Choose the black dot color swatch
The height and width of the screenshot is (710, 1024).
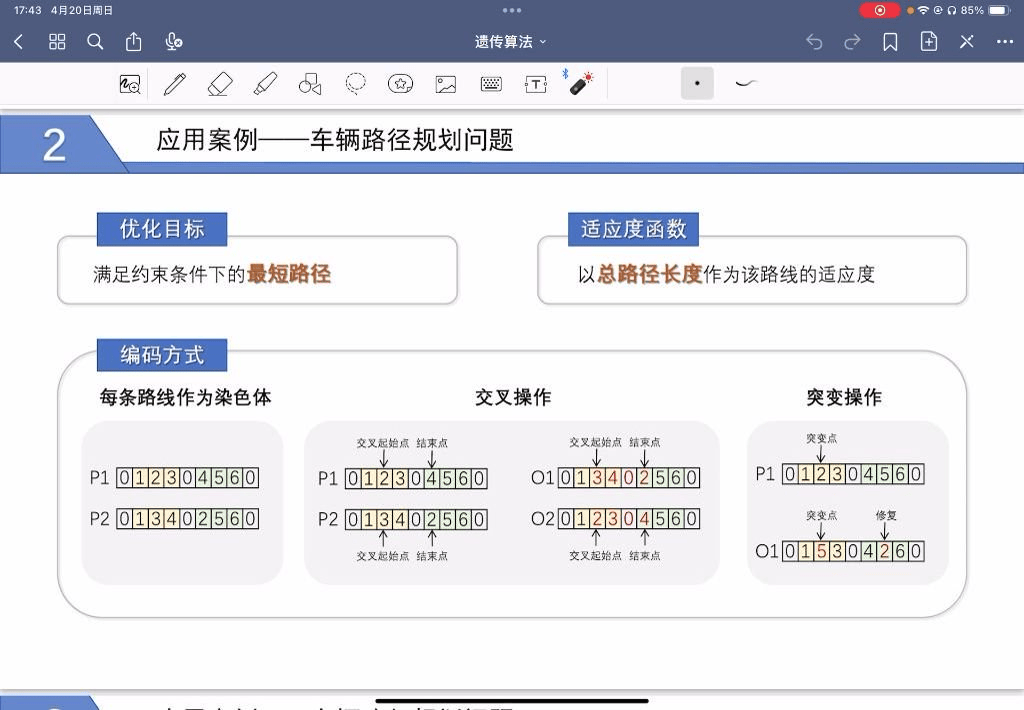(697, 84)
